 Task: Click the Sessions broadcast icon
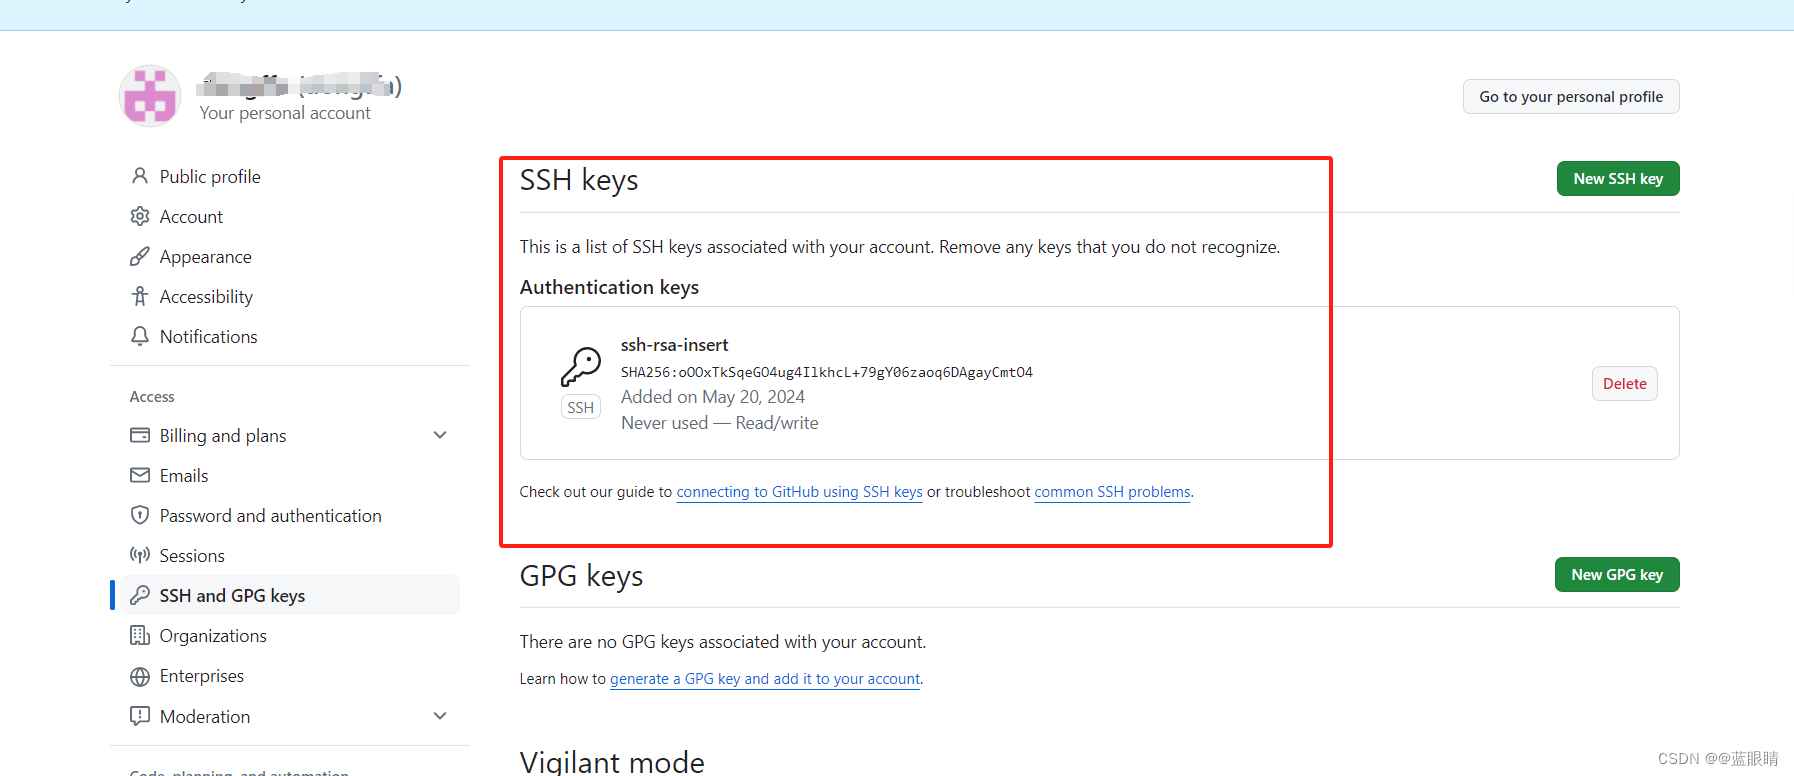(140, 555)
